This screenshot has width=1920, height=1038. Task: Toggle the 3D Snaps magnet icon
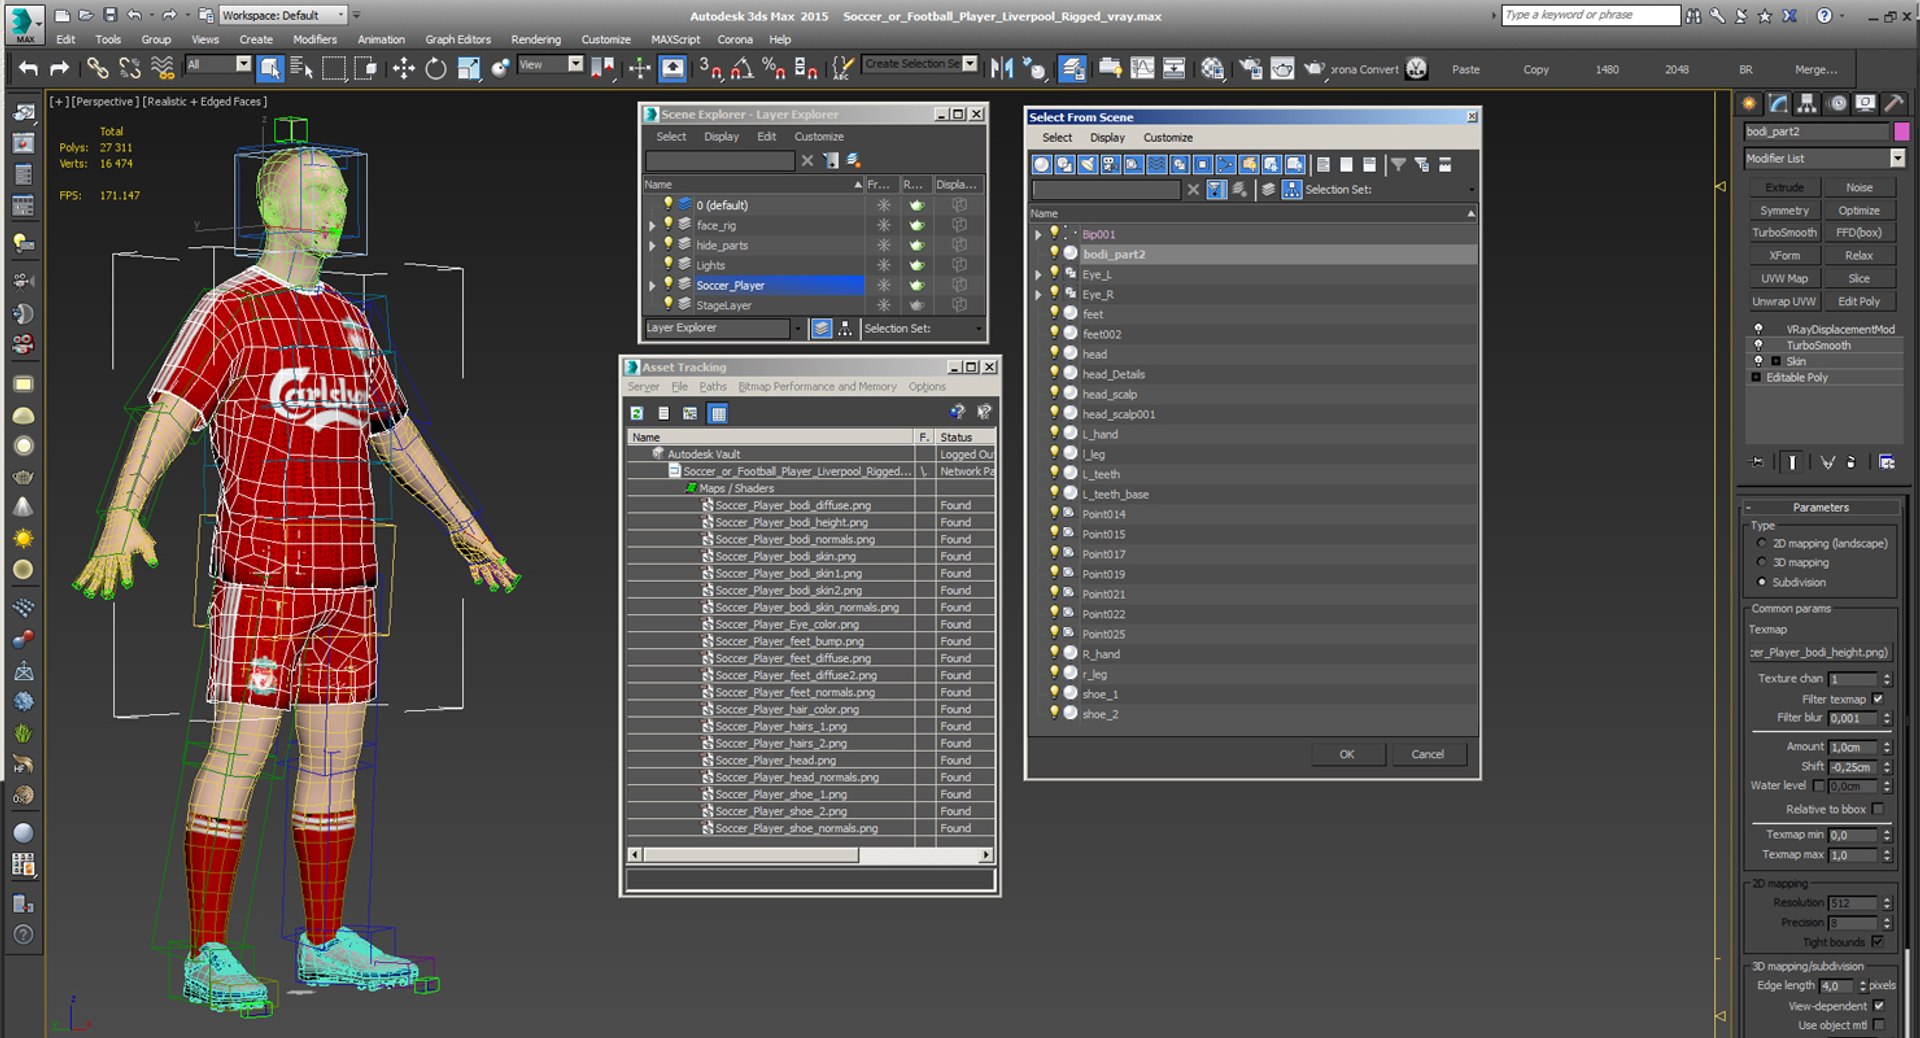710,68
